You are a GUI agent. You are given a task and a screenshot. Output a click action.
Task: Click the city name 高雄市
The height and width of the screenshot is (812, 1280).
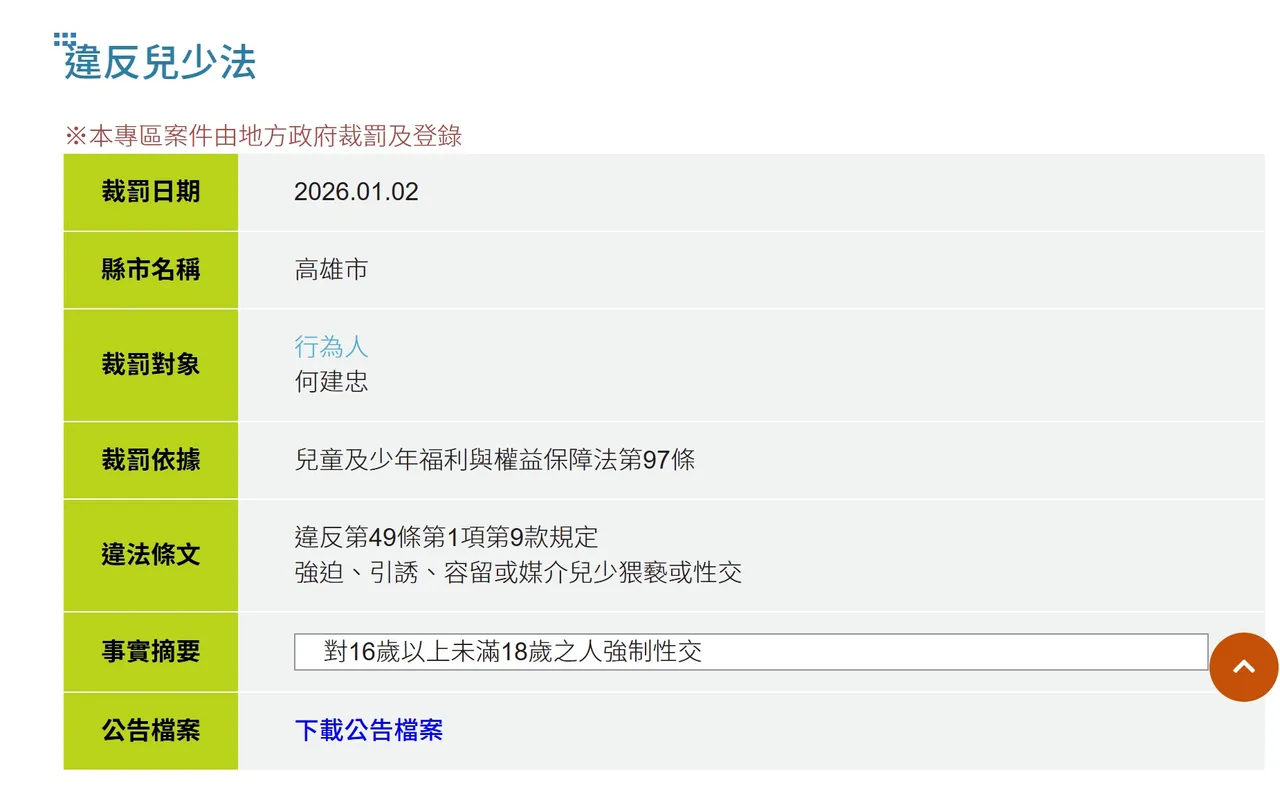tap(331, 269)
